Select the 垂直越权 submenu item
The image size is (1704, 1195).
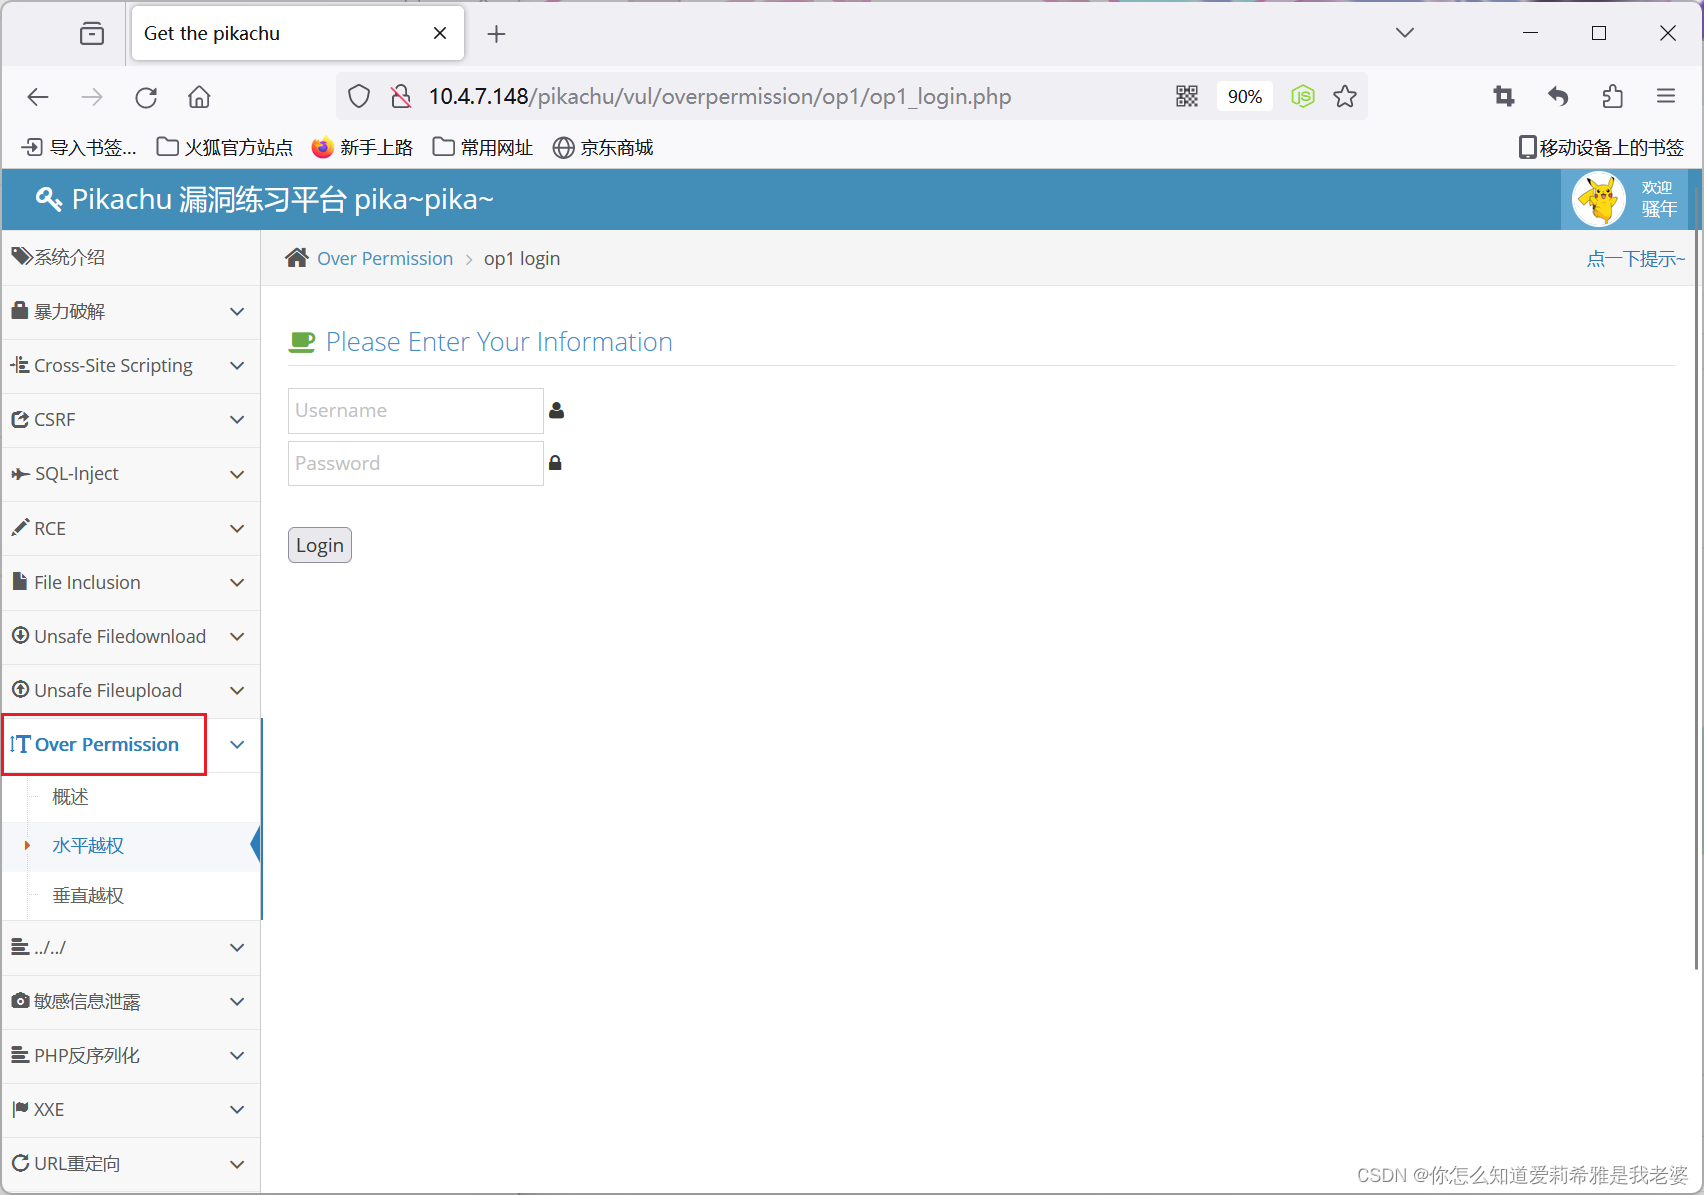88,896
